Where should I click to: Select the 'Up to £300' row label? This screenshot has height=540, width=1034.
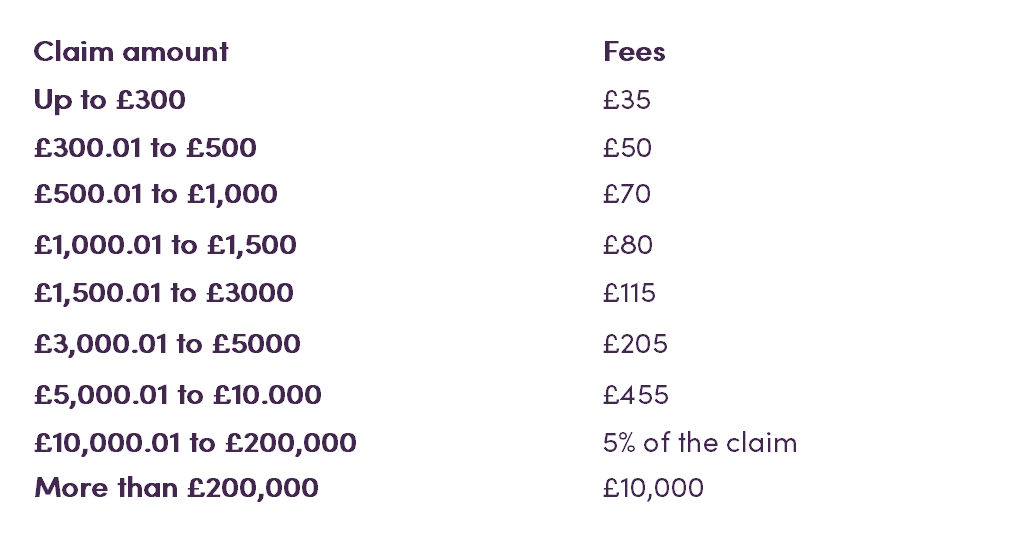click(109, 100)
